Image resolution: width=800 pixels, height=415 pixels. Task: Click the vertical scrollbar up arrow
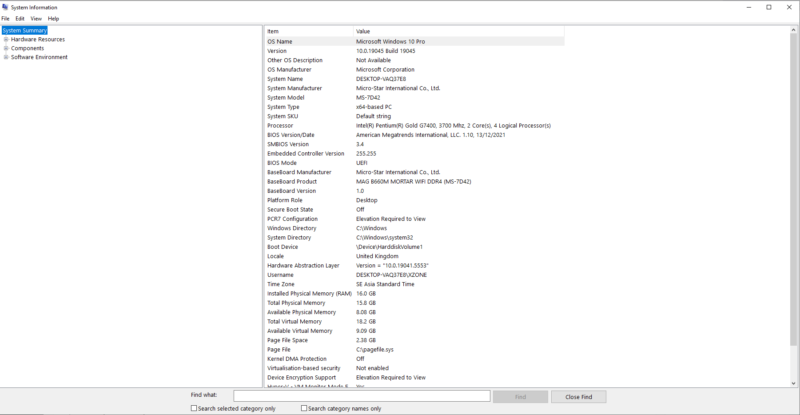793,30
